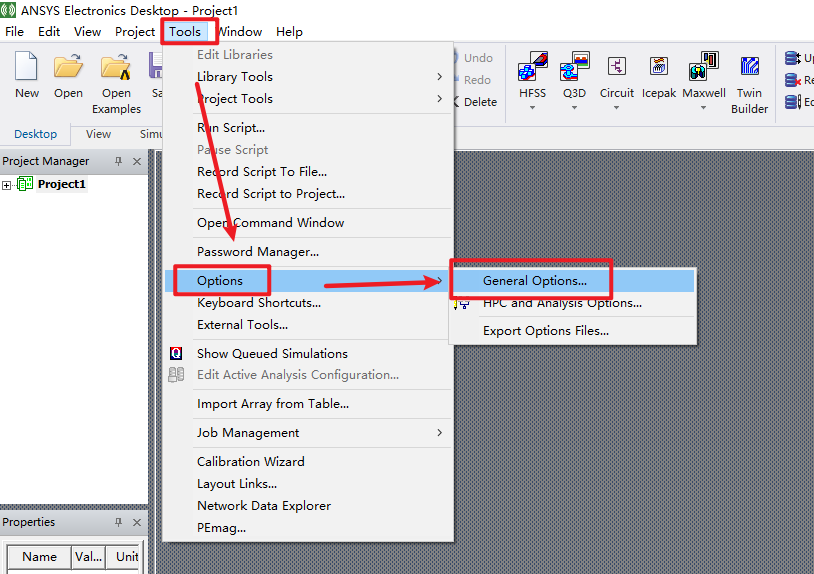
Task: Choose HPC and Analysis Options...
Action: coord(562,303)
